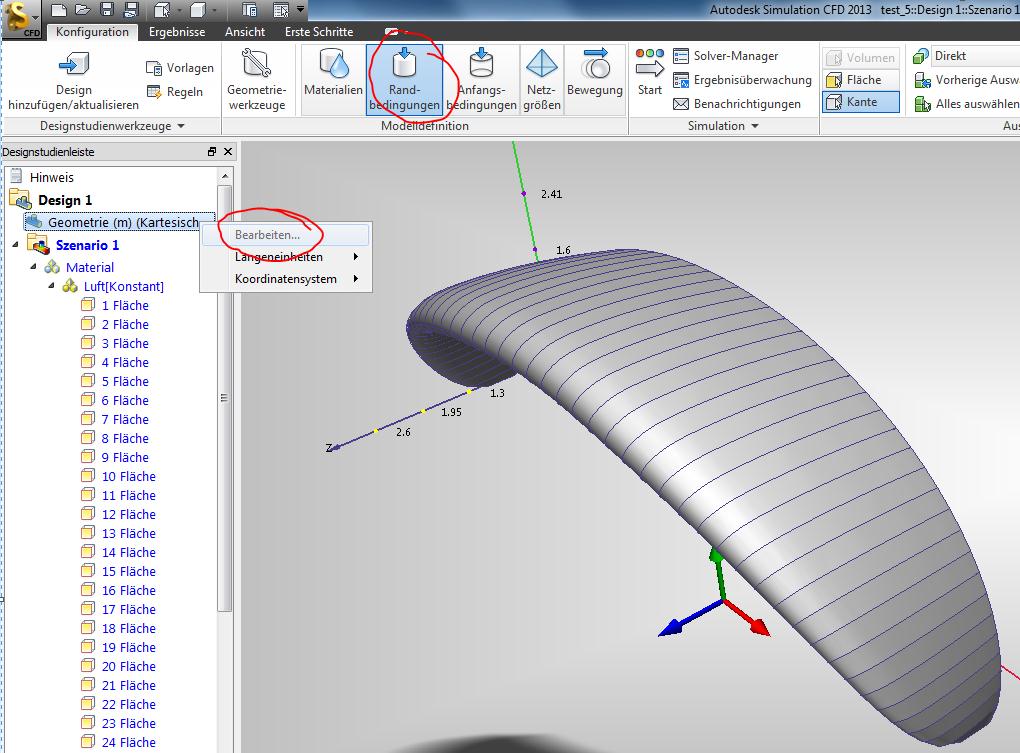This screenshot has height=753, width=1020.
Task: Toggle Volumen selection type
Action: coord(861,58)
